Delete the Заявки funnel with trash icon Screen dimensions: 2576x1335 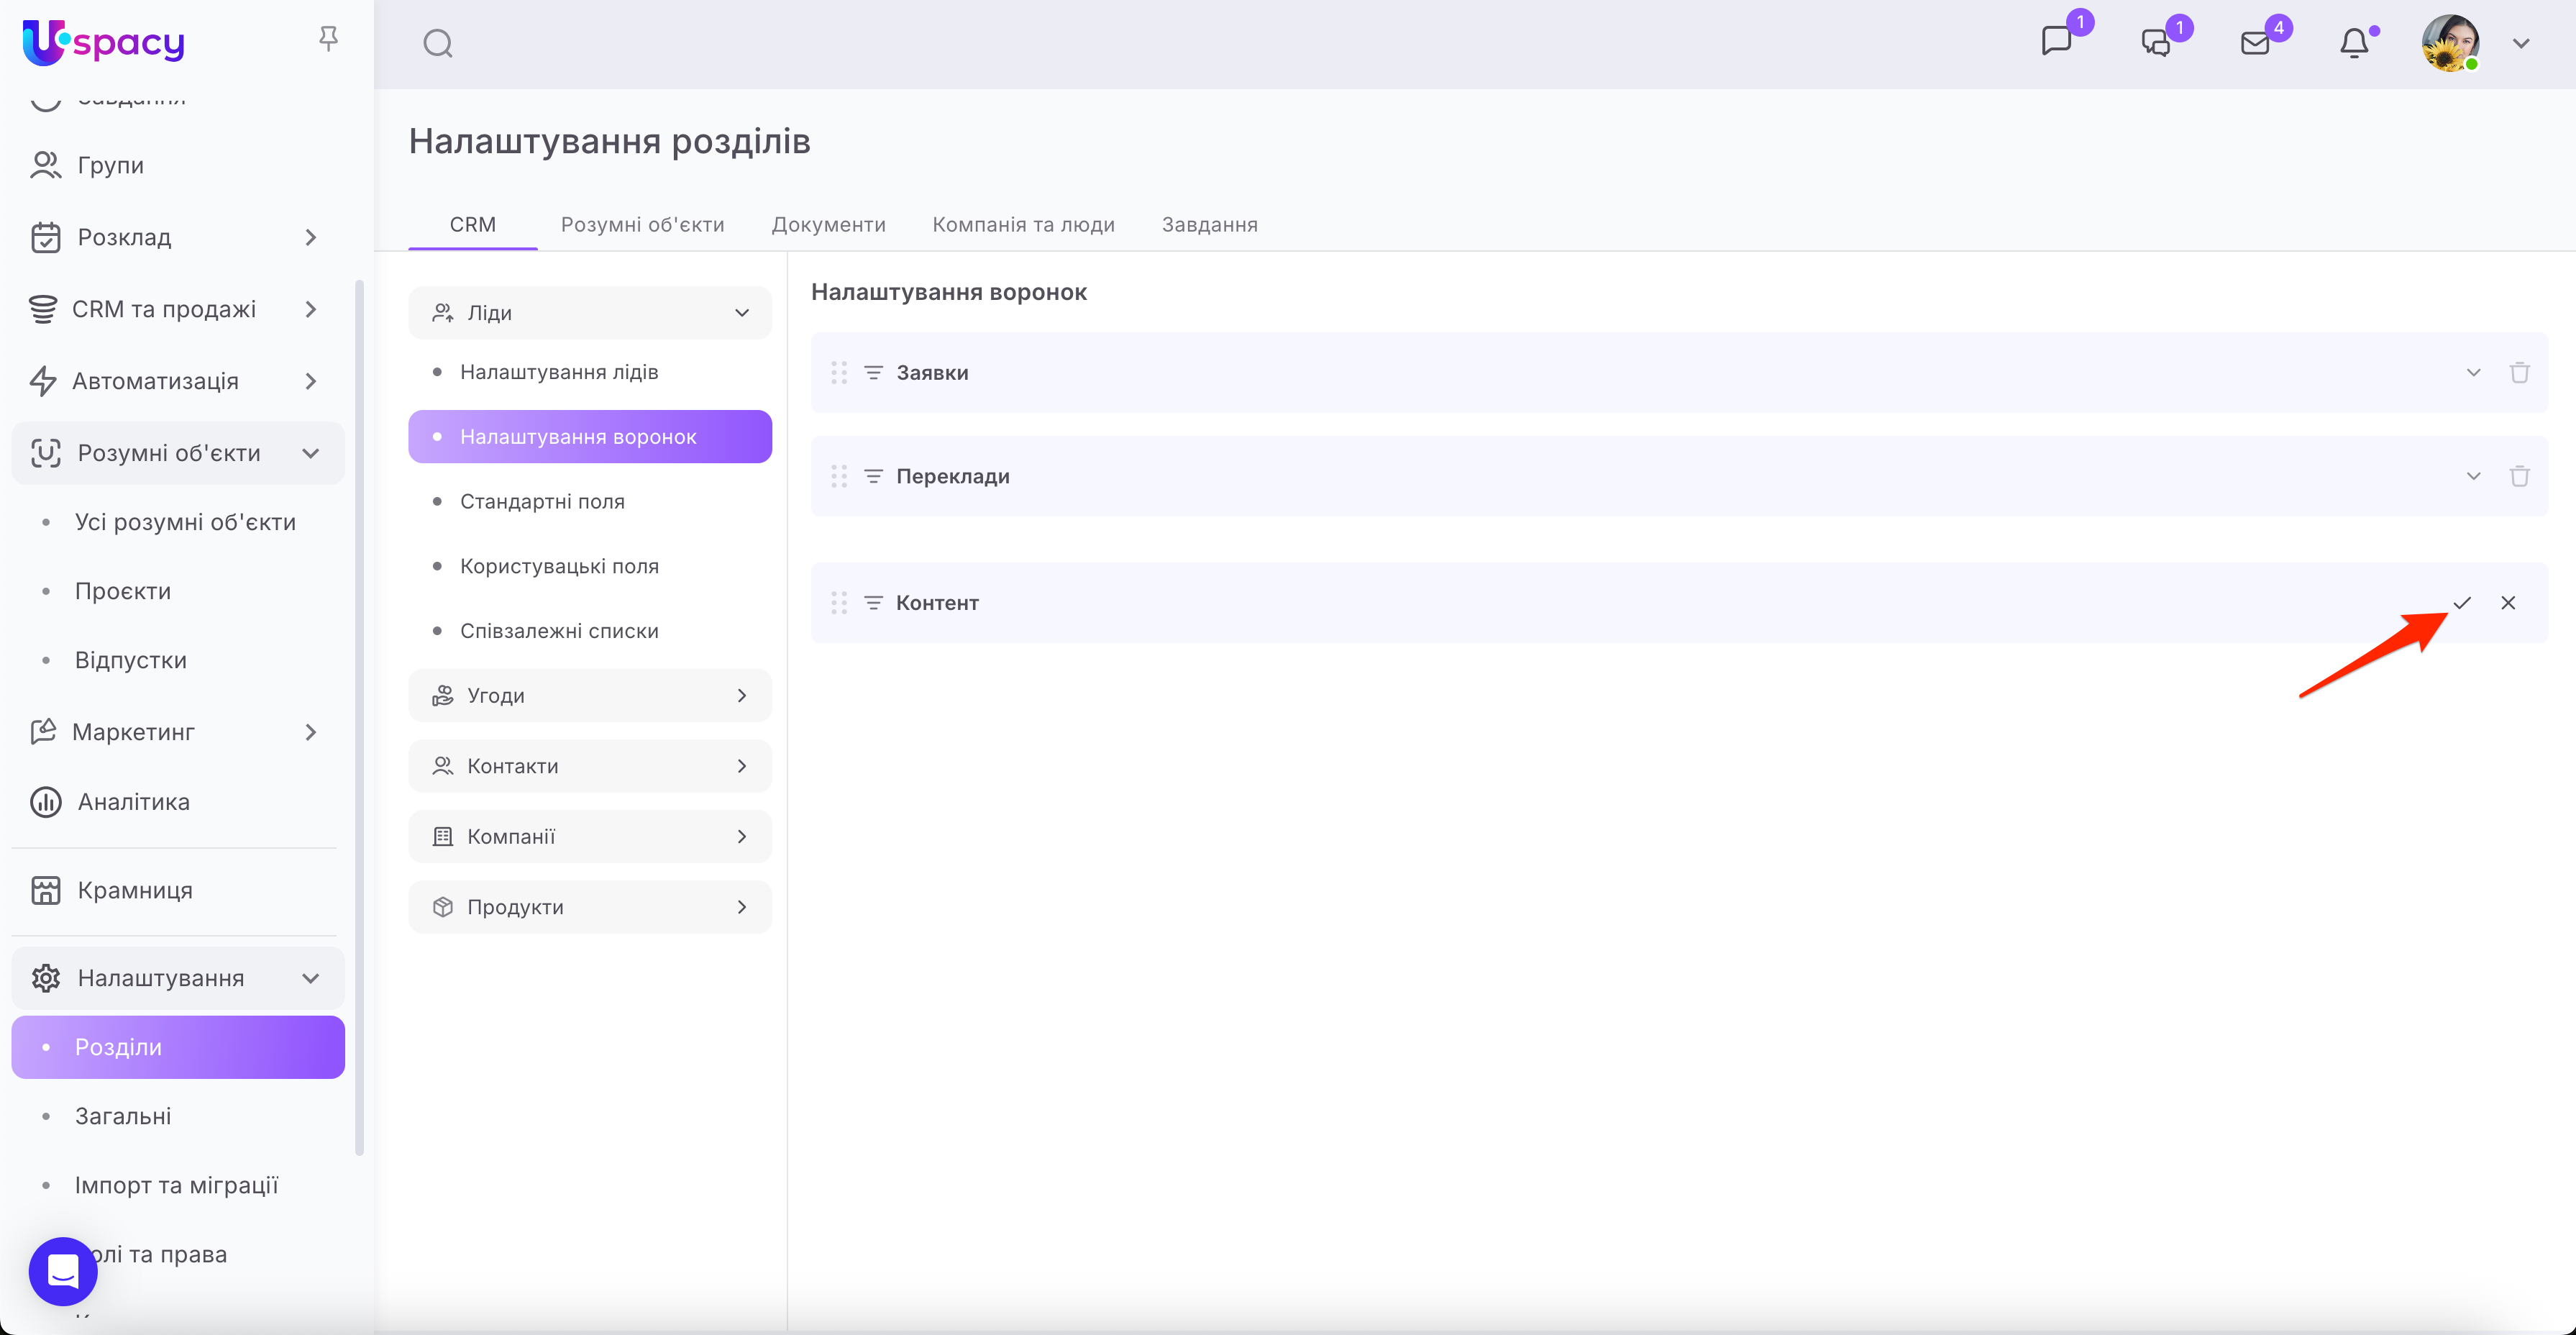[2519, 372]
